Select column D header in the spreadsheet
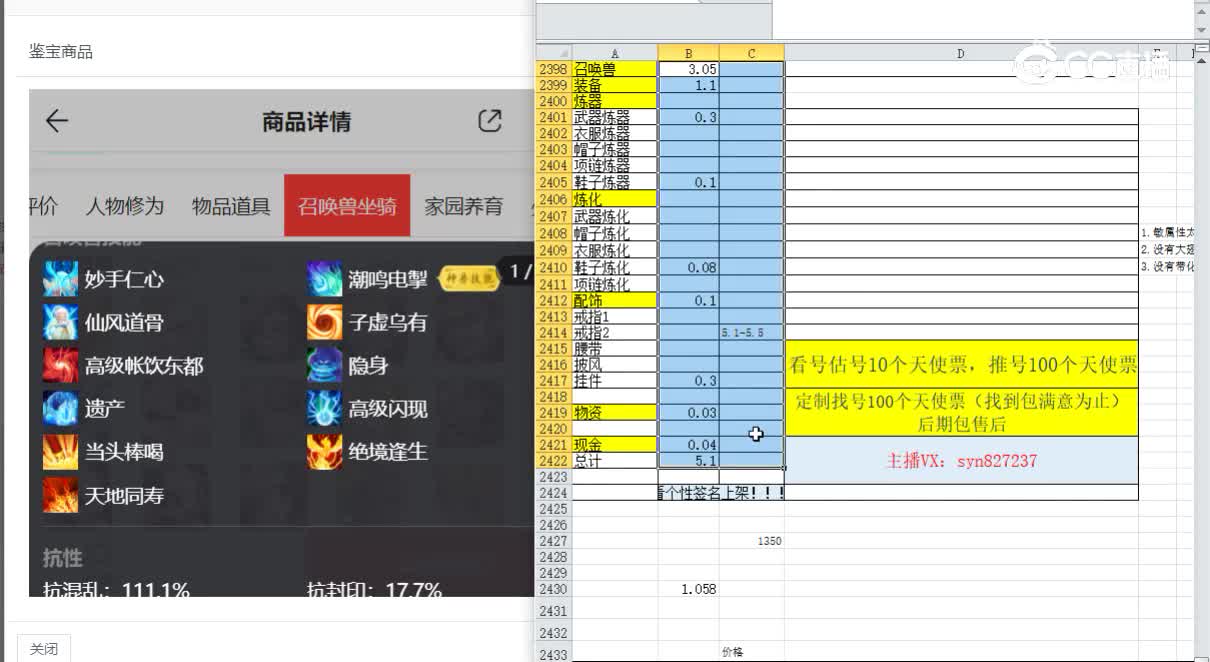Viewport: 1210px width, 662px height. [x=960, y=53]
